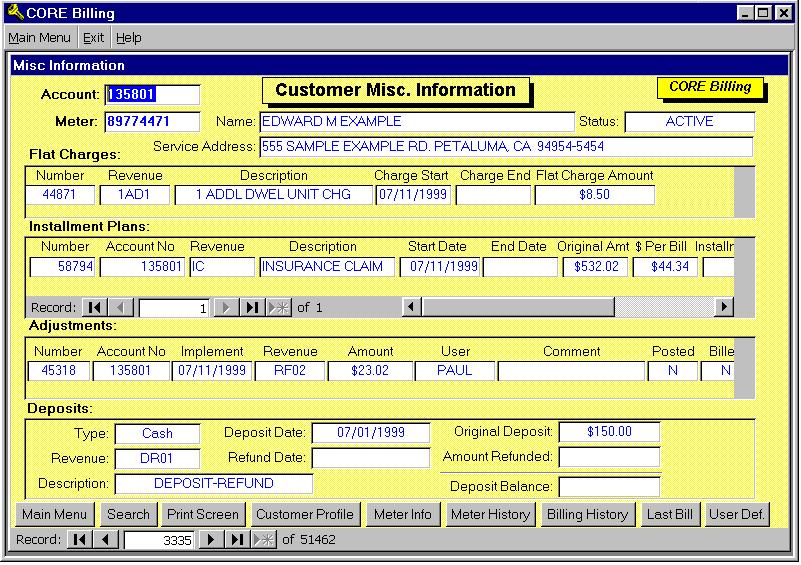Click the Service Address field
Image resolution: width=801 pixels, height=565 pixels.
point(506,147)
